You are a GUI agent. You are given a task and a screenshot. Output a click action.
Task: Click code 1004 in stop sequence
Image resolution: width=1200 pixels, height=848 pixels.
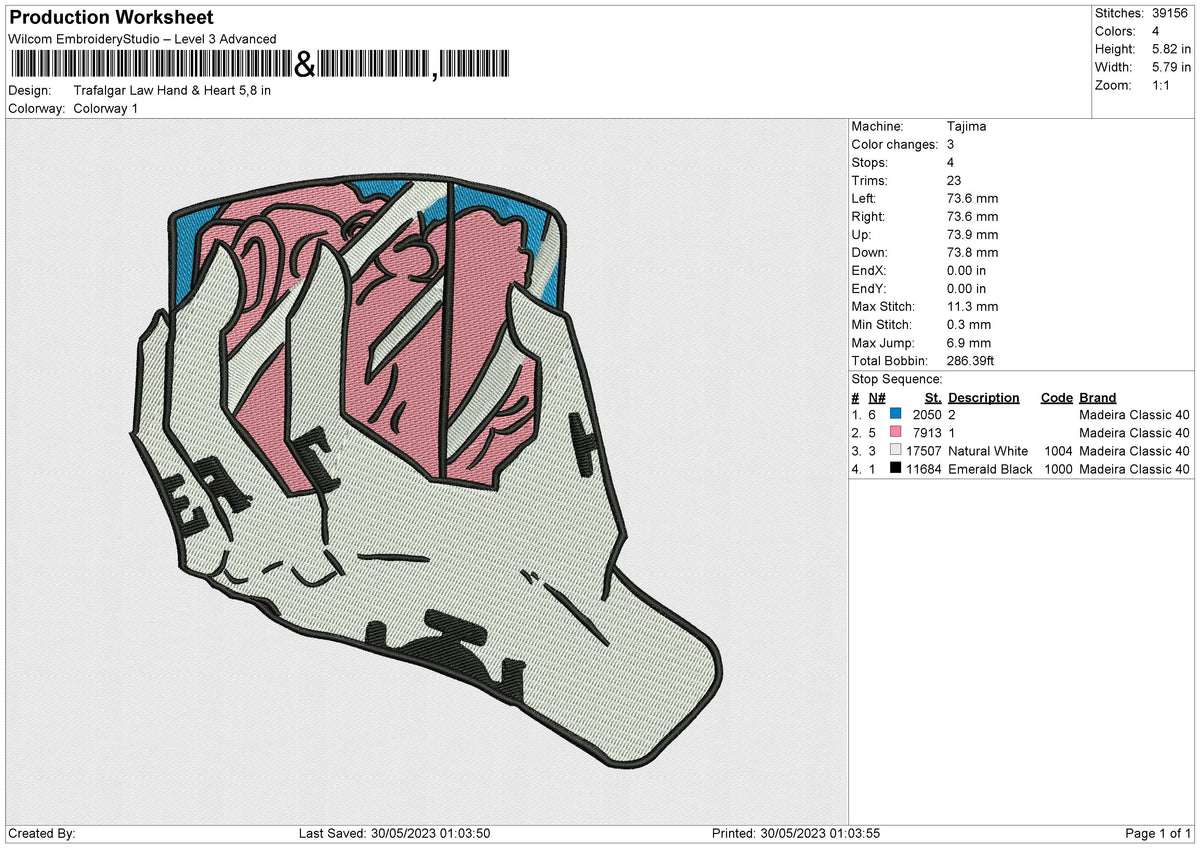click(1057, 451)
